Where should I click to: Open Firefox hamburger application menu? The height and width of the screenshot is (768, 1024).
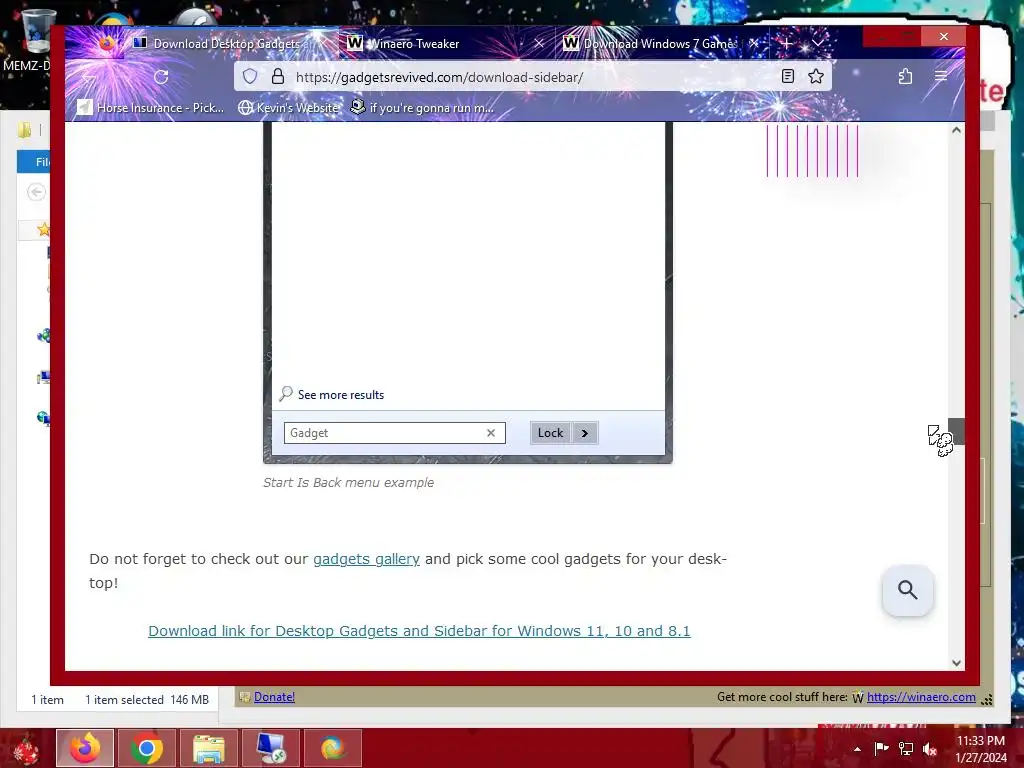point(940,76)
